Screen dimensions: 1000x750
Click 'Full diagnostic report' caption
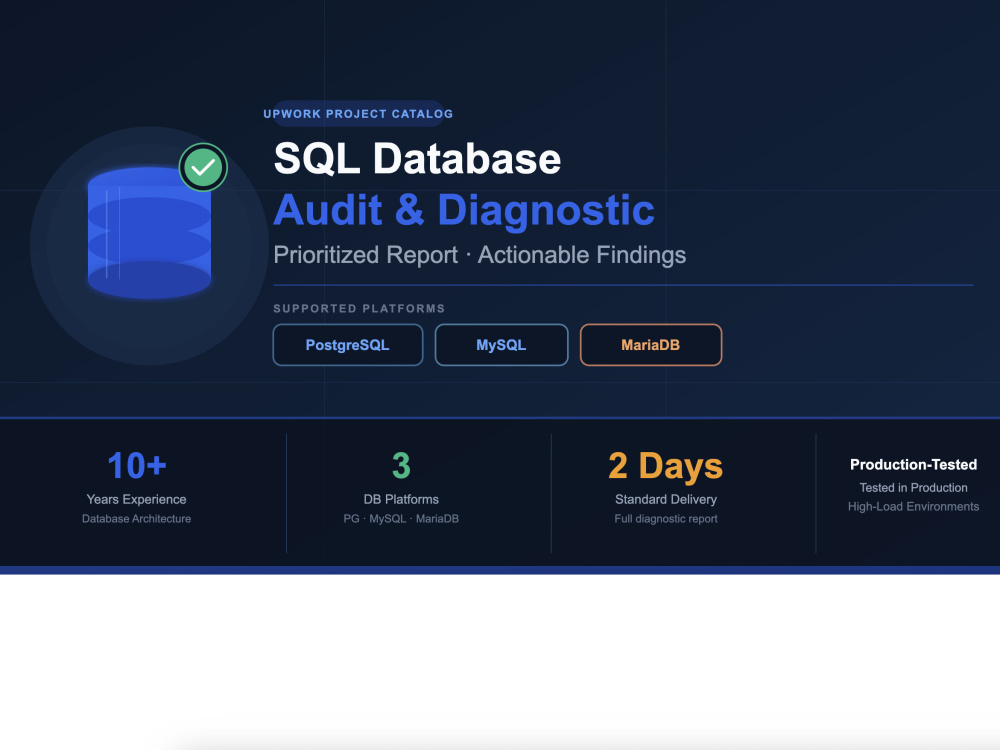pos(666,519)
